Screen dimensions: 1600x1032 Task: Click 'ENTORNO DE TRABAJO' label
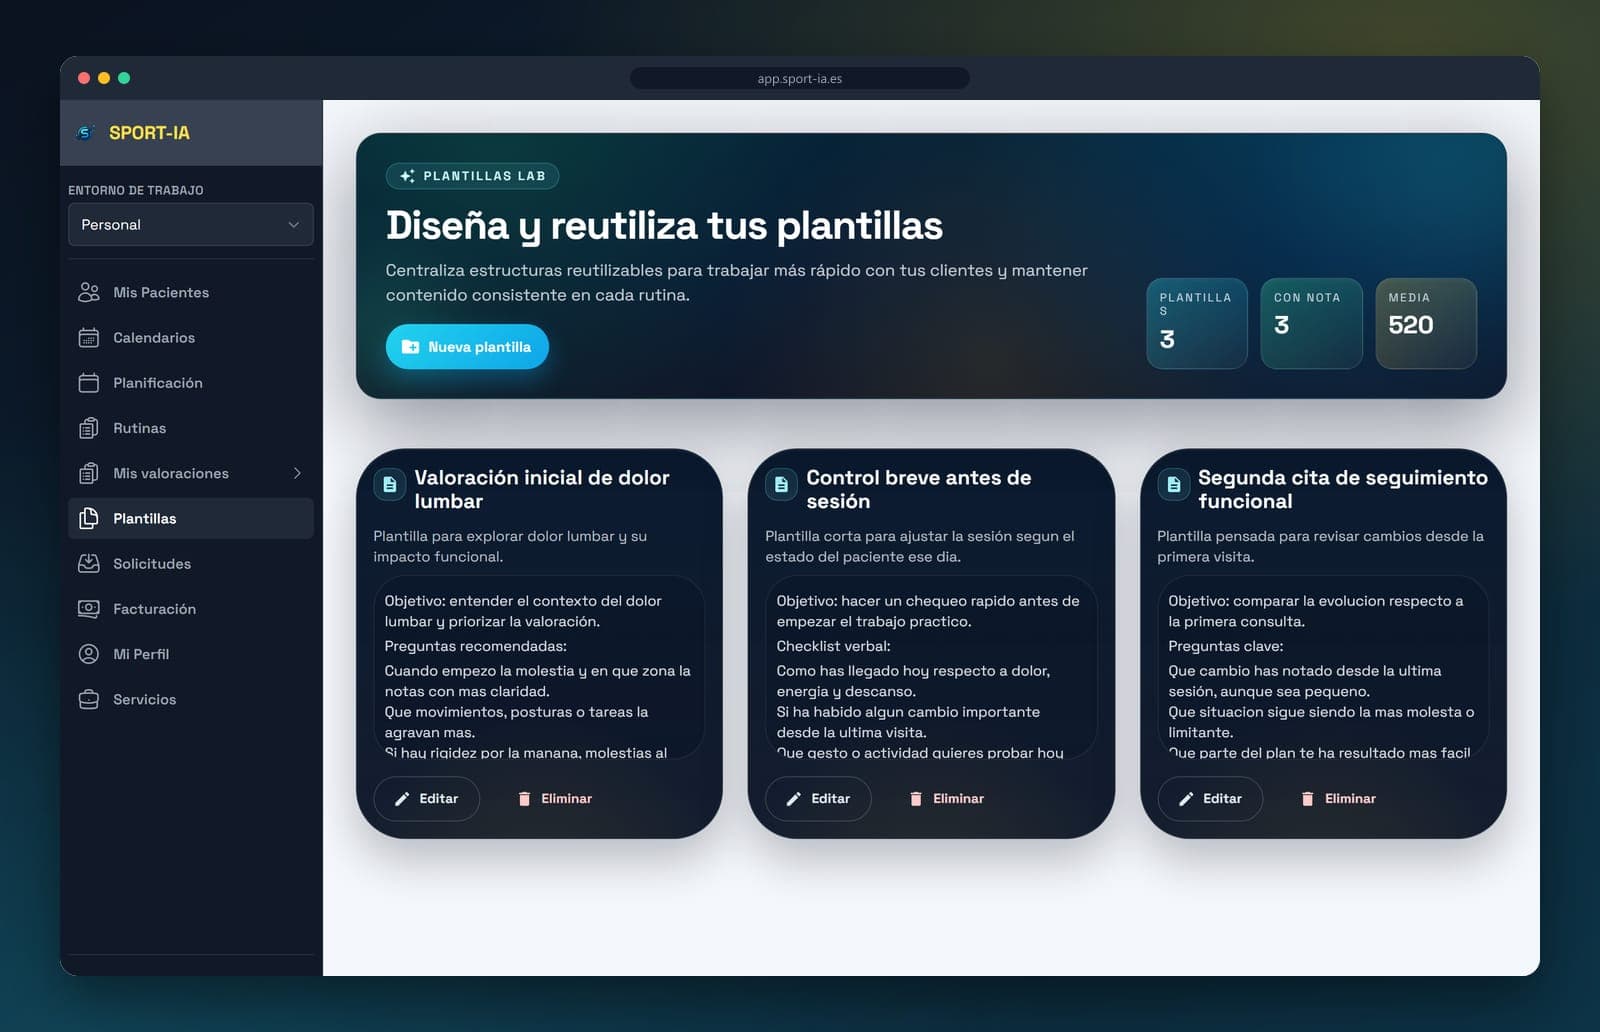point(136,190)
